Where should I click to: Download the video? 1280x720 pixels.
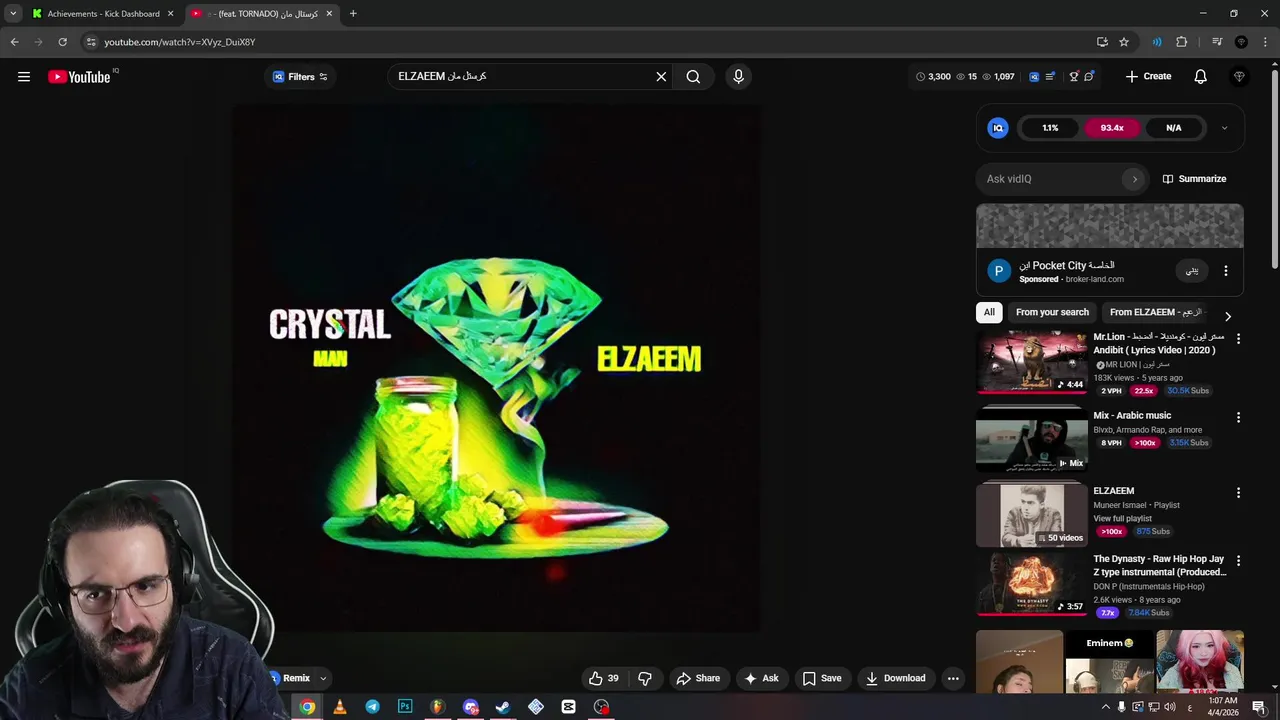click(896, 678)
